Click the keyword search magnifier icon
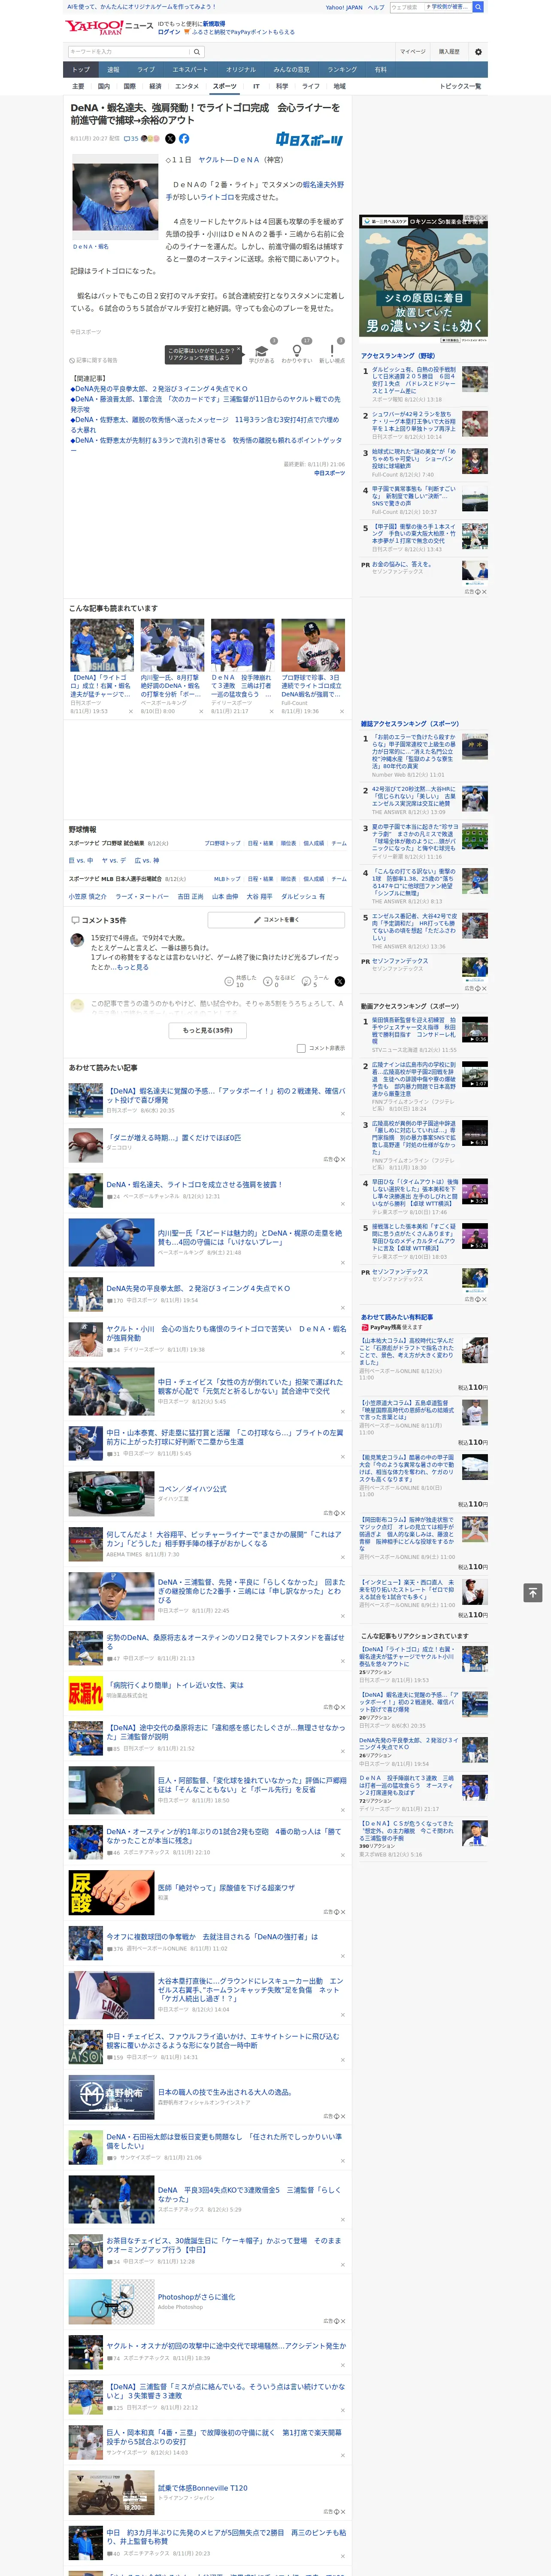 coord(197,52)
